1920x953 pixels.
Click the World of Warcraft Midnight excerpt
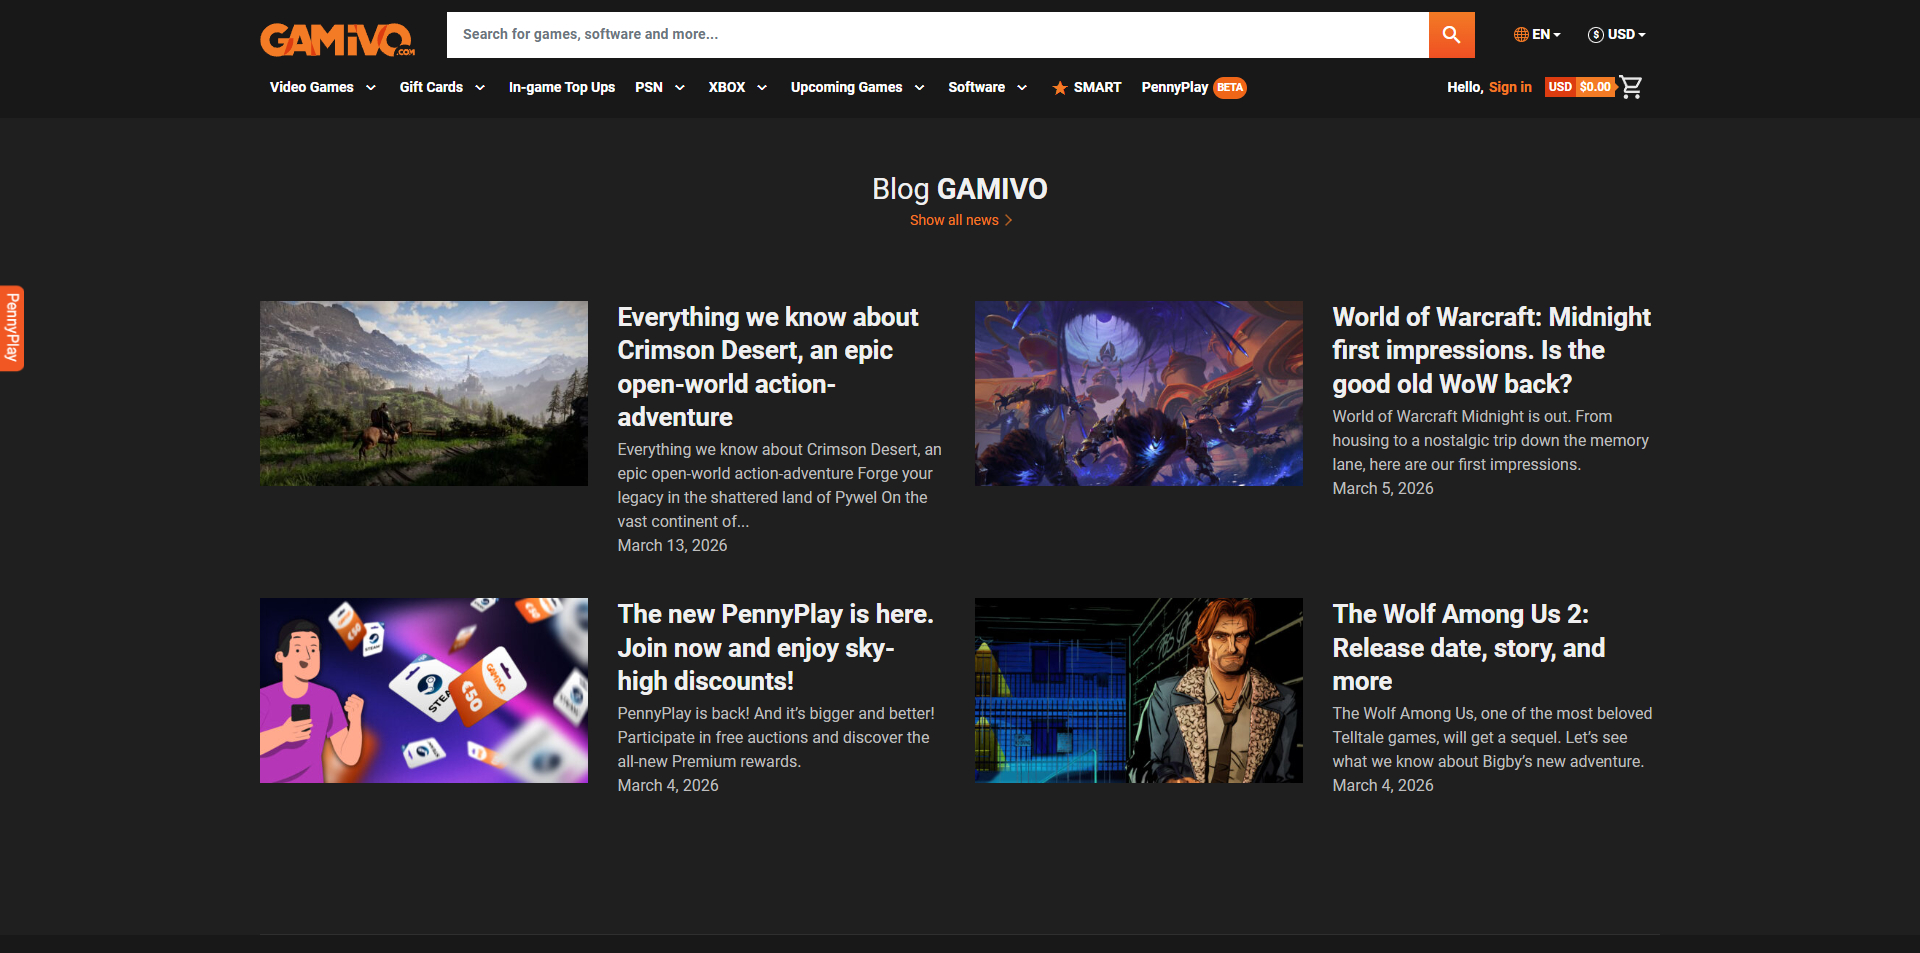pos(1491,440)
